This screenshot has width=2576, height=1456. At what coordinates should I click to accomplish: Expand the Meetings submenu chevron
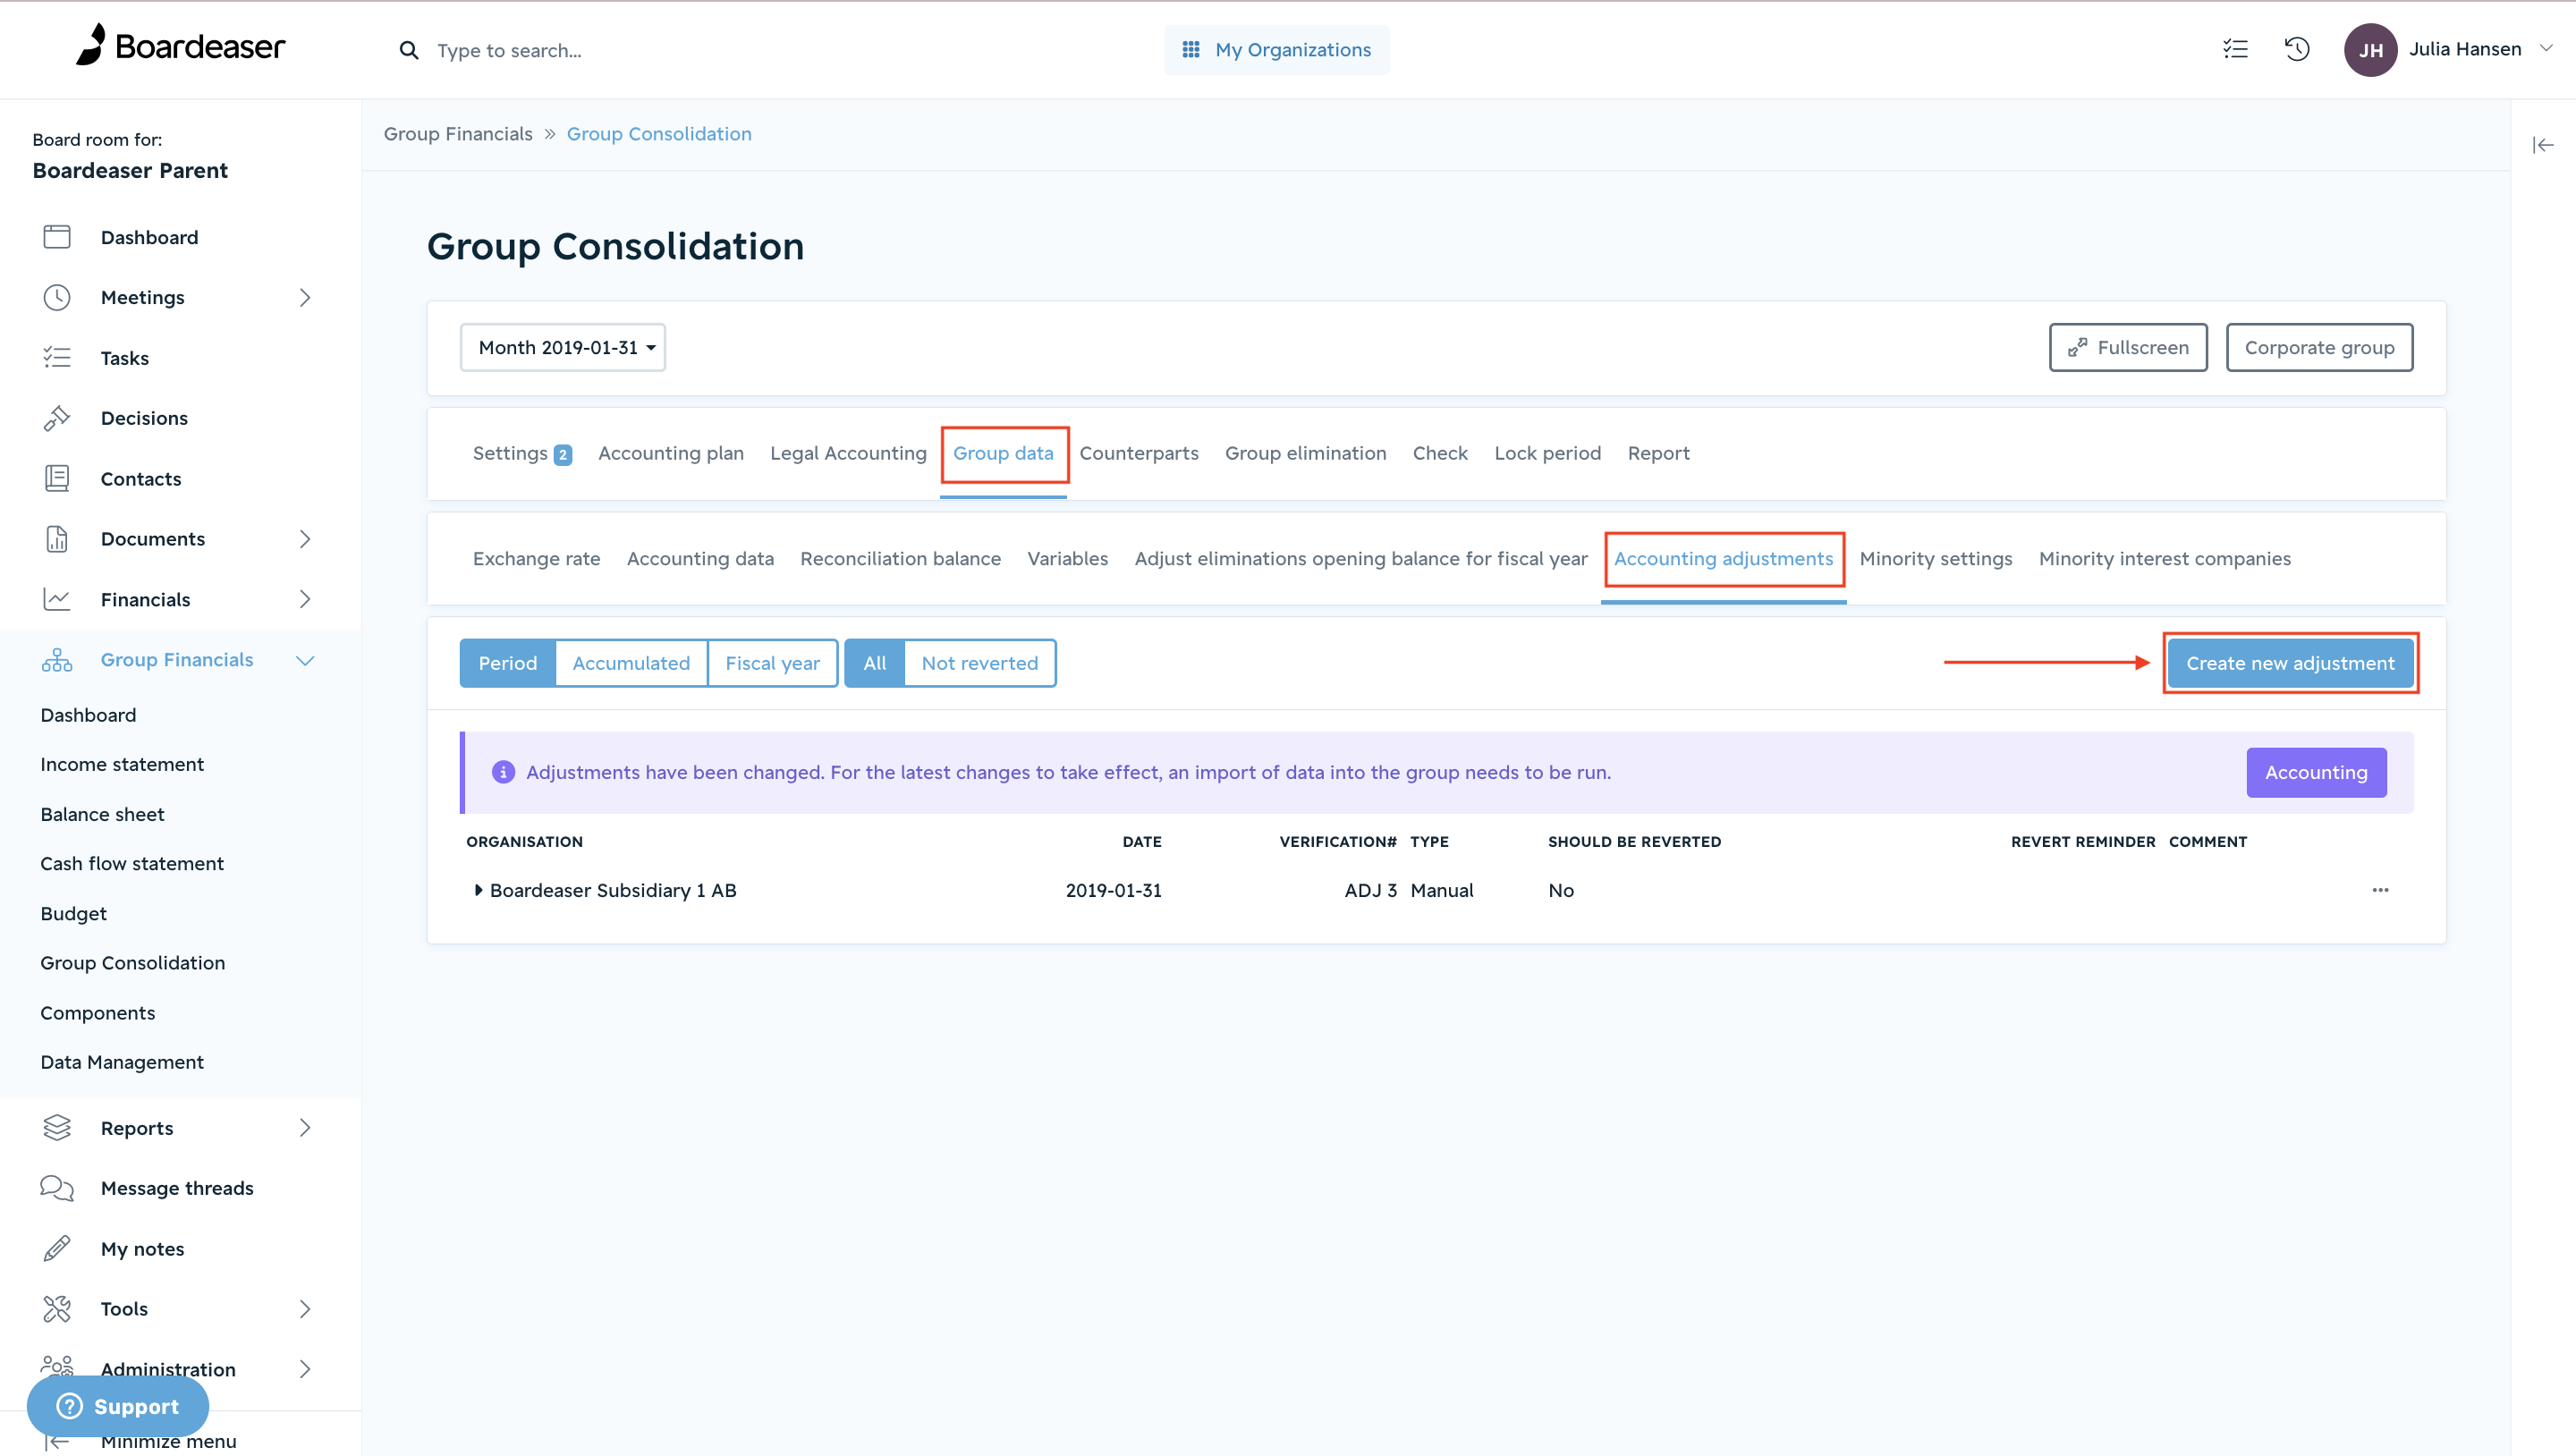(305, 297)
